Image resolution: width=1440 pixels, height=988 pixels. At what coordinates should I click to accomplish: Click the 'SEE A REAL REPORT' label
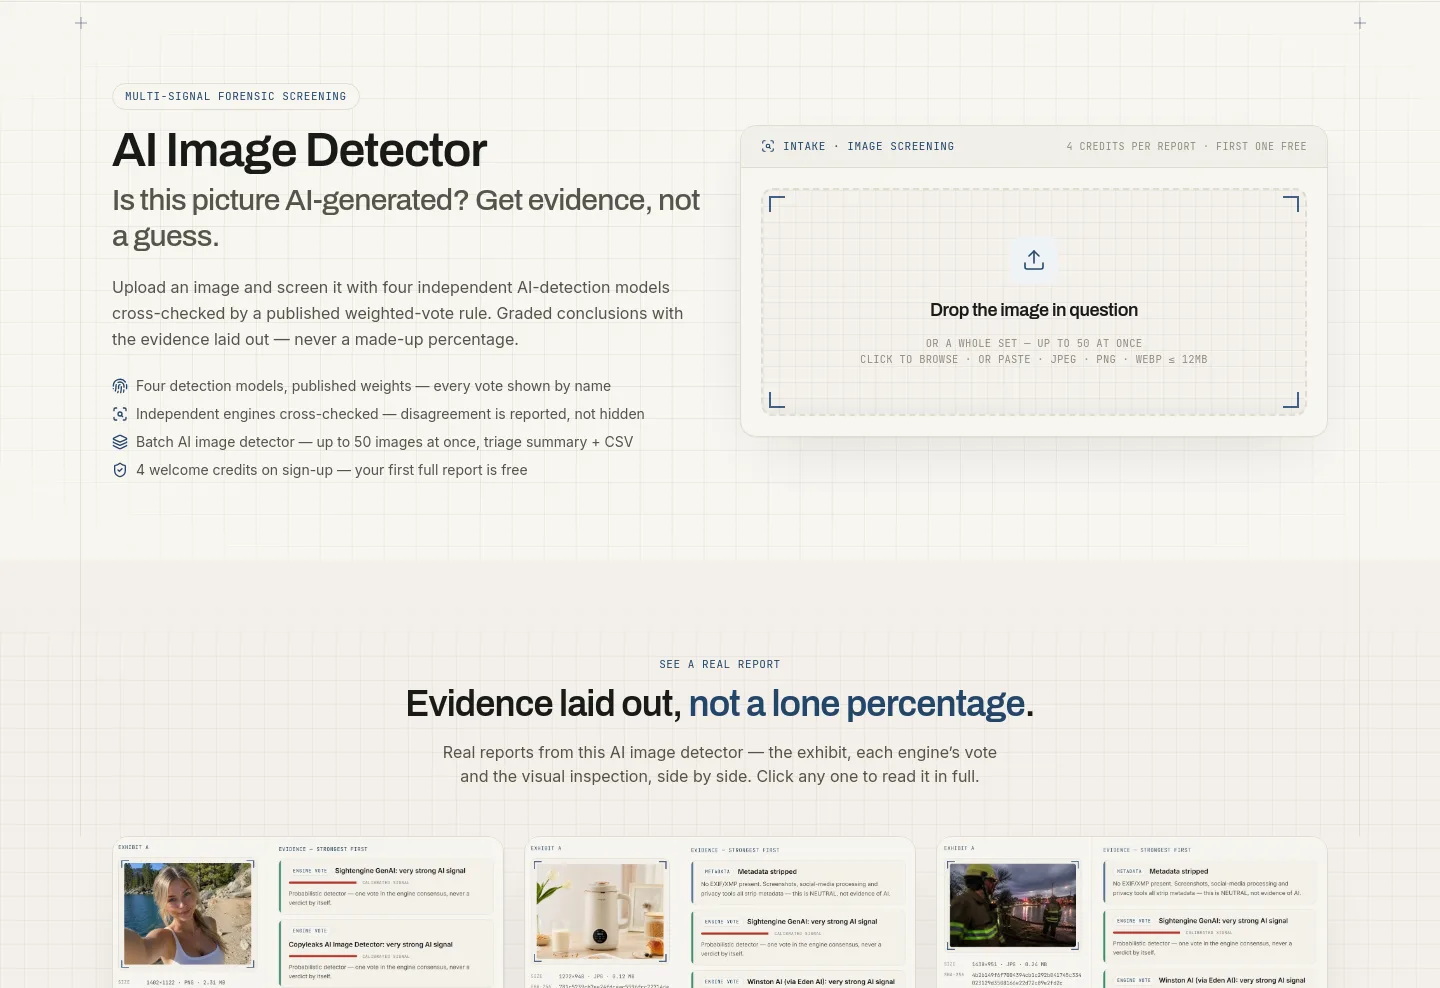click(720, 664)
